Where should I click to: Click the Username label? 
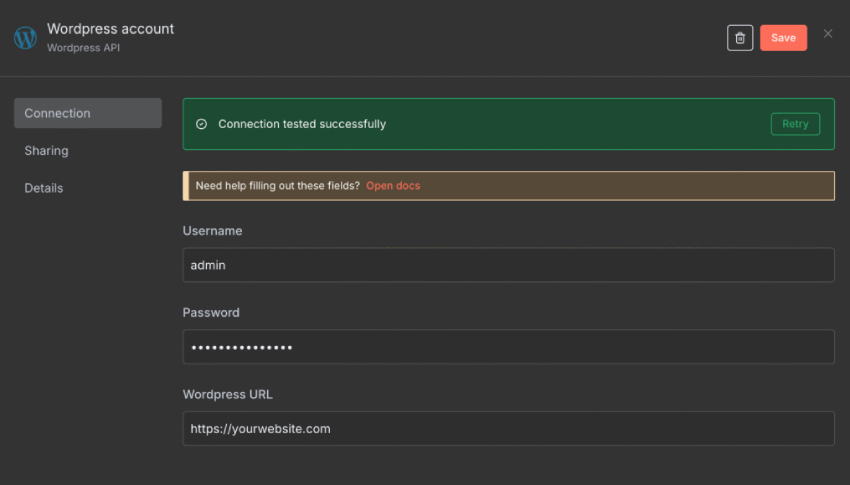tap(212, 231)
